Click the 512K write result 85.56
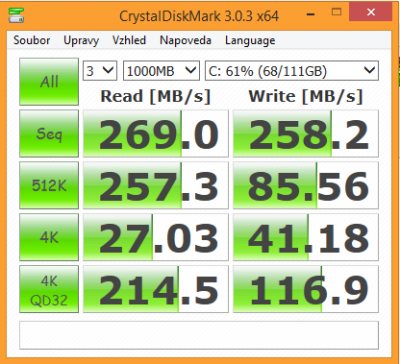 (x=306, y=185)
